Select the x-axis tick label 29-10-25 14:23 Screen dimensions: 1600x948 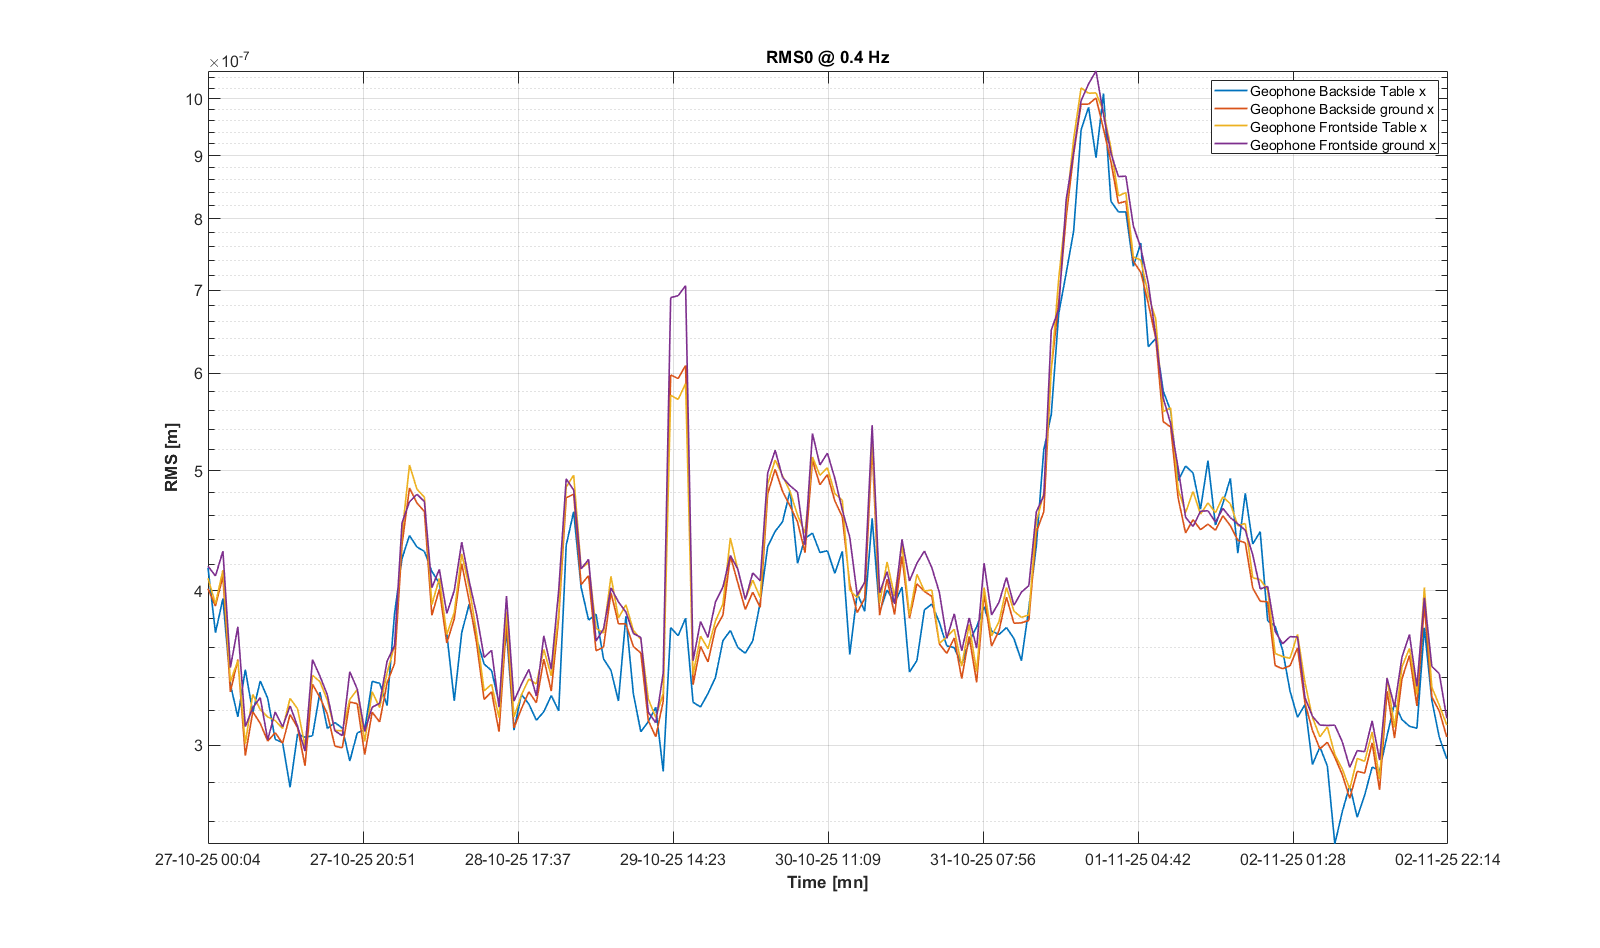pyautogui.click(x=673, y=859)
